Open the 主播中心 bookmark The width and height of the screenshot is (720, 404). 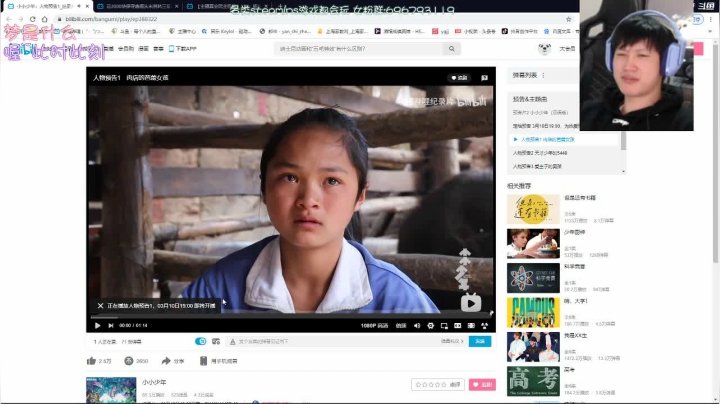pos(182,31)
